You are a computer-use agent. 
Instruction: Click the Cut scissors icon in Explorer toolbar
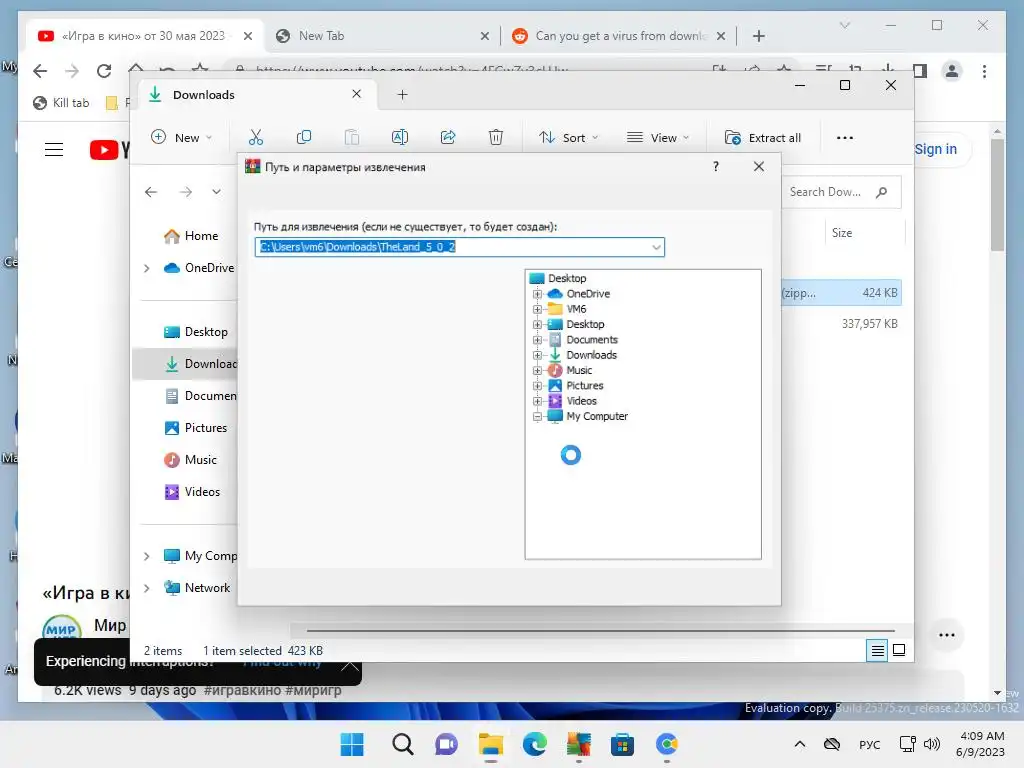[x=255, y=137]
